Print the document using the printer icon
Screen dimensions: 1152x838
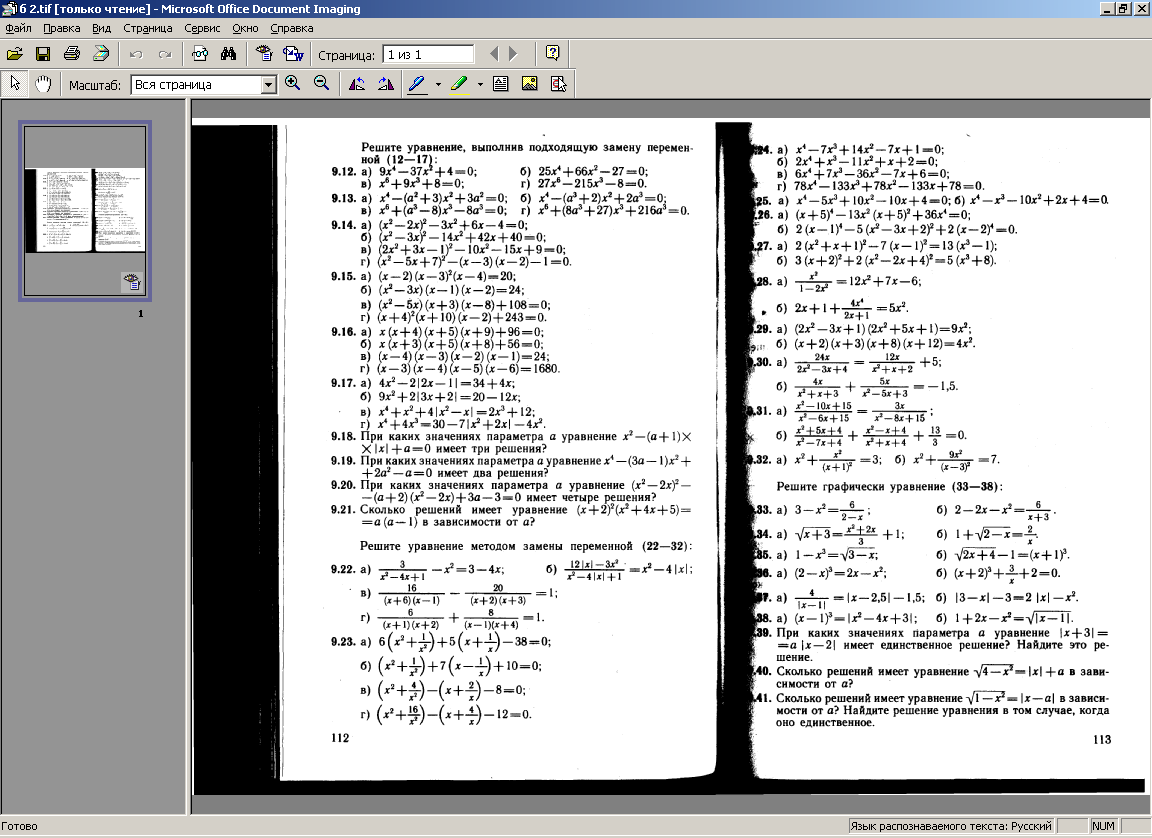point(71,54)
